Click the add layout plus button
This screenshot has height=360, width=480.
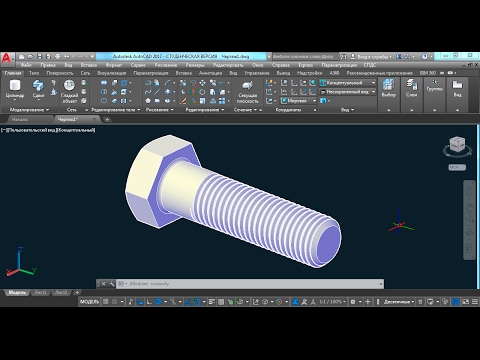[77, 292]
